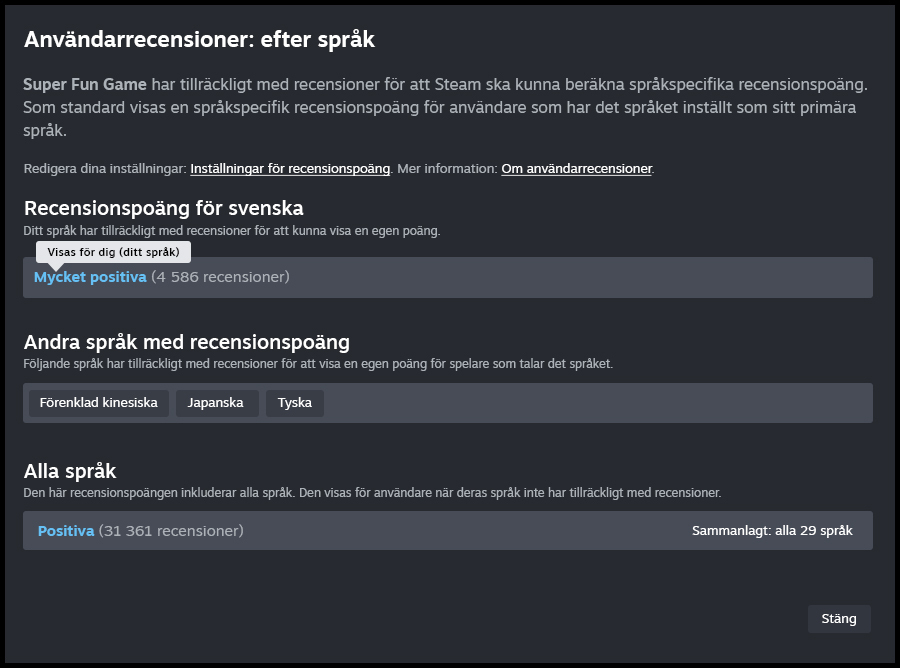Image resolution: width=900 pixels, height=668 pixels.
Task: Click the Recensionspoäng för svenska heading
Action: [x=163, y=208]
